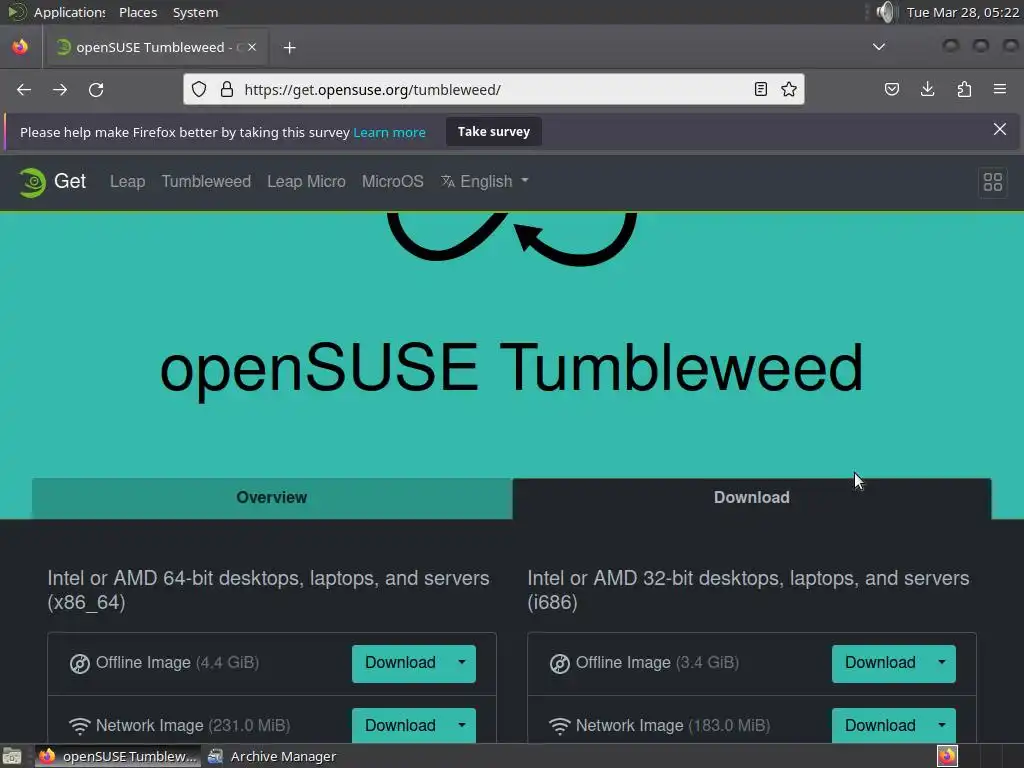Open MicroOS navigation link
This screenshot has width=1024, height=768.
tap(392, 182)
